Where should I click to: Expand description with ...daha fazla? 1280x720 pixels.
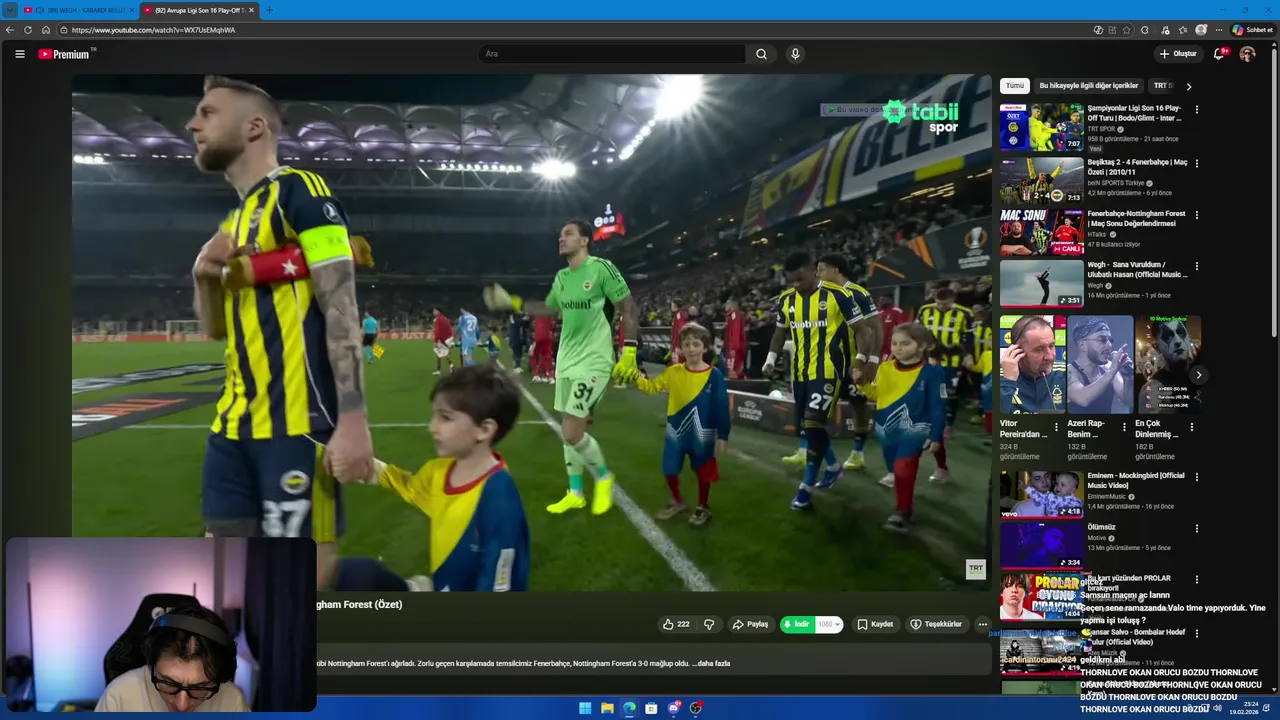711,663
